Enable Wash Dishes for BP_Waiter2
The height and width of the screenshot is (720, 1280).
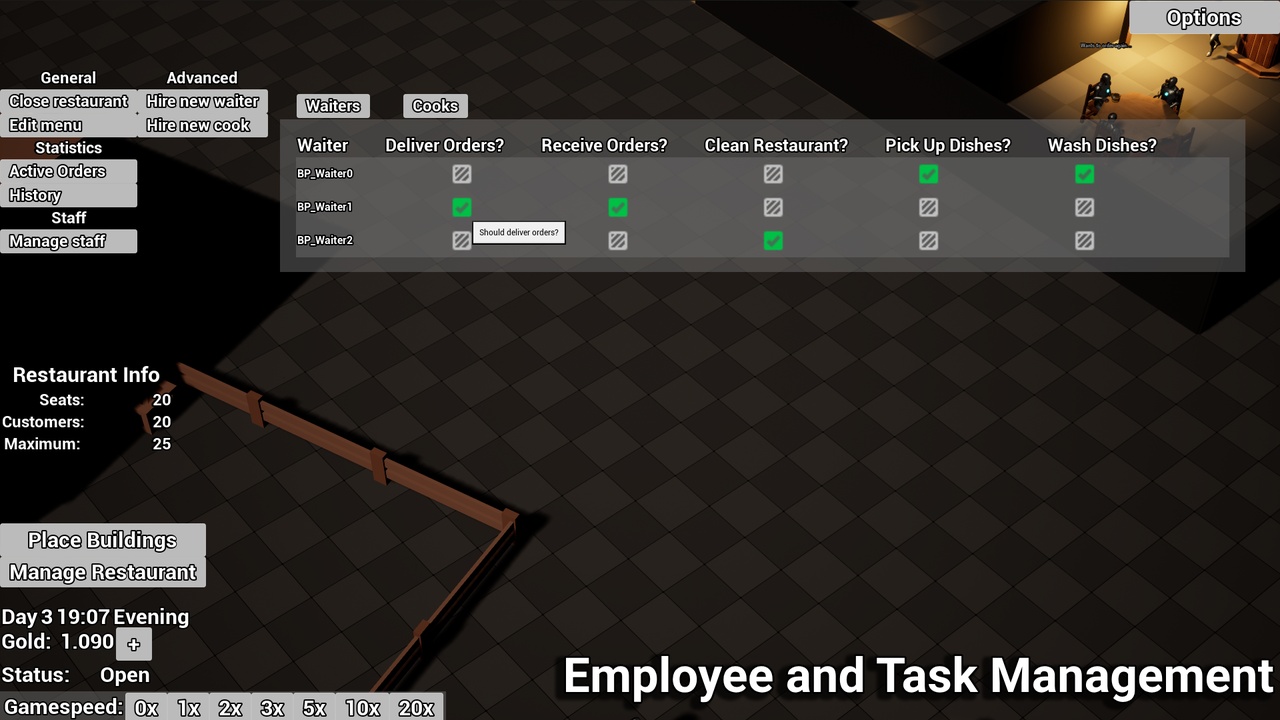tap(1084, 240)
